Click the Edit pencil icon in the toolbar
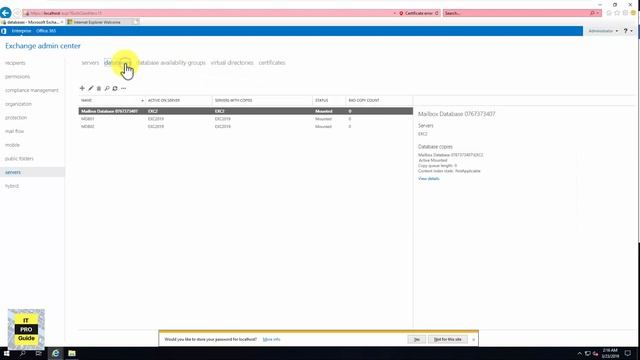This screenshot has height=360, width=640. coord(91,88)
